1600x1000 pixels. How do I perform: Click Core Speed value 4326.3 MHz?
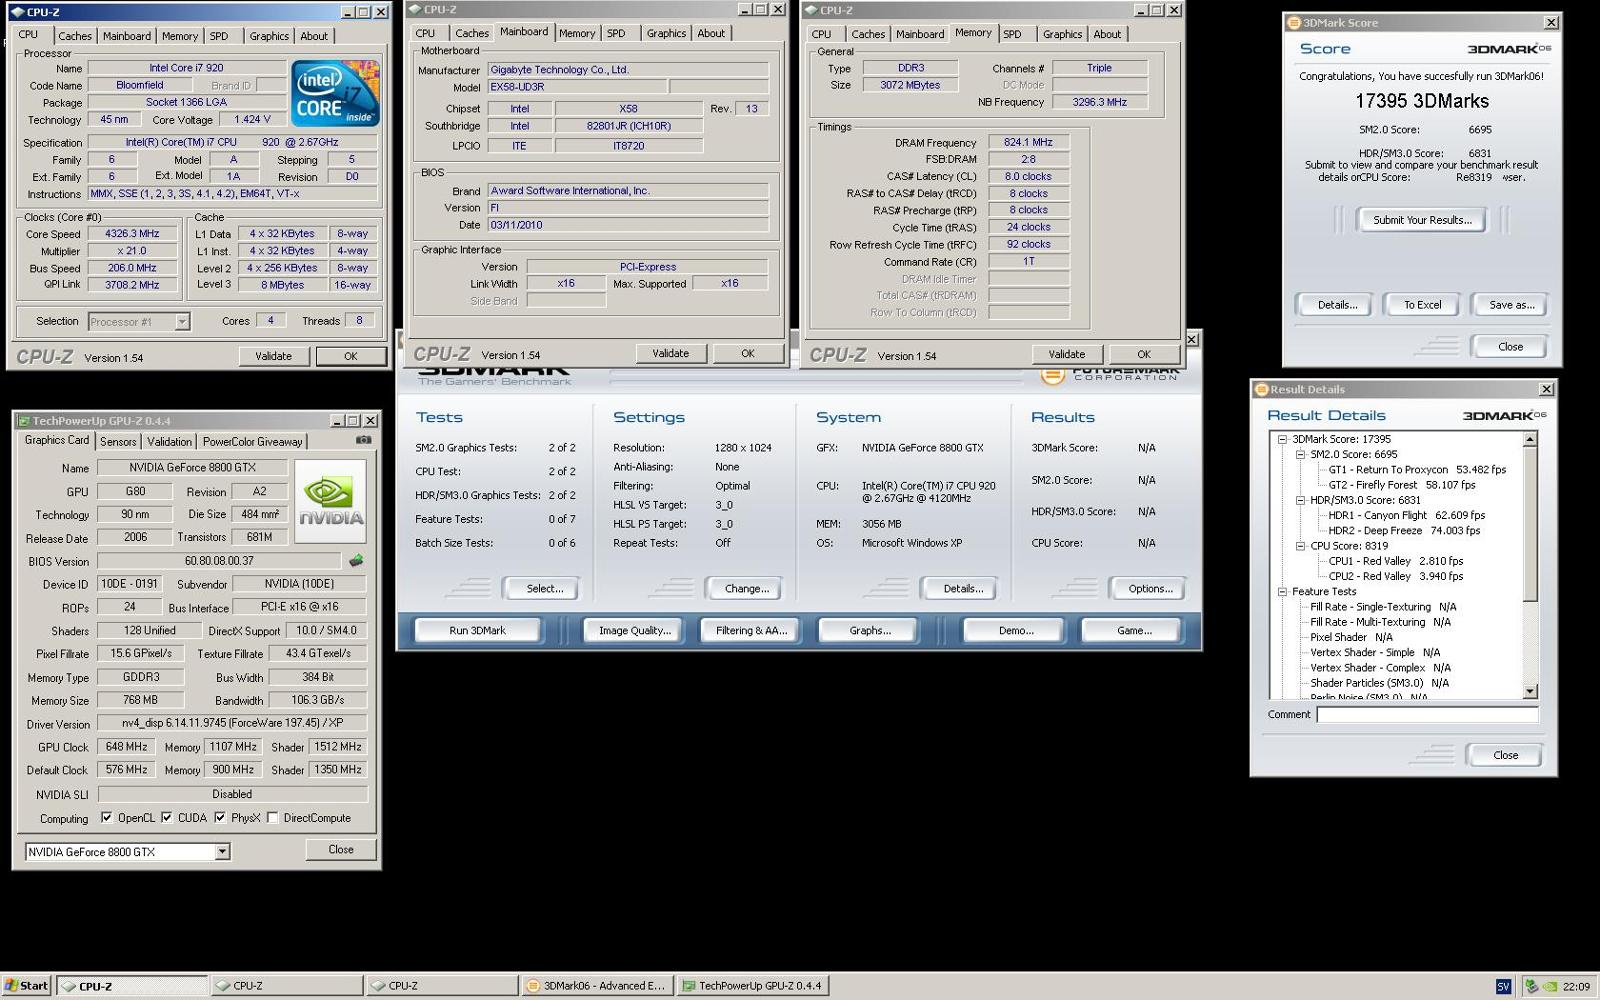pos(133,234)
